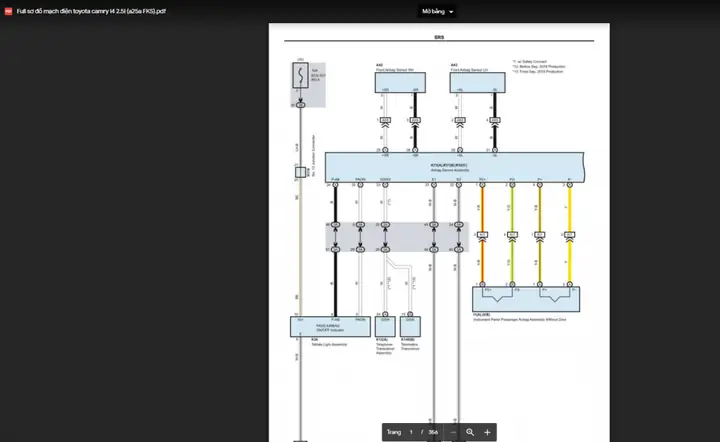Click the Instrument Panel Passenger Airbag Assembly block
Screen dimensions: 720x442
526,299
